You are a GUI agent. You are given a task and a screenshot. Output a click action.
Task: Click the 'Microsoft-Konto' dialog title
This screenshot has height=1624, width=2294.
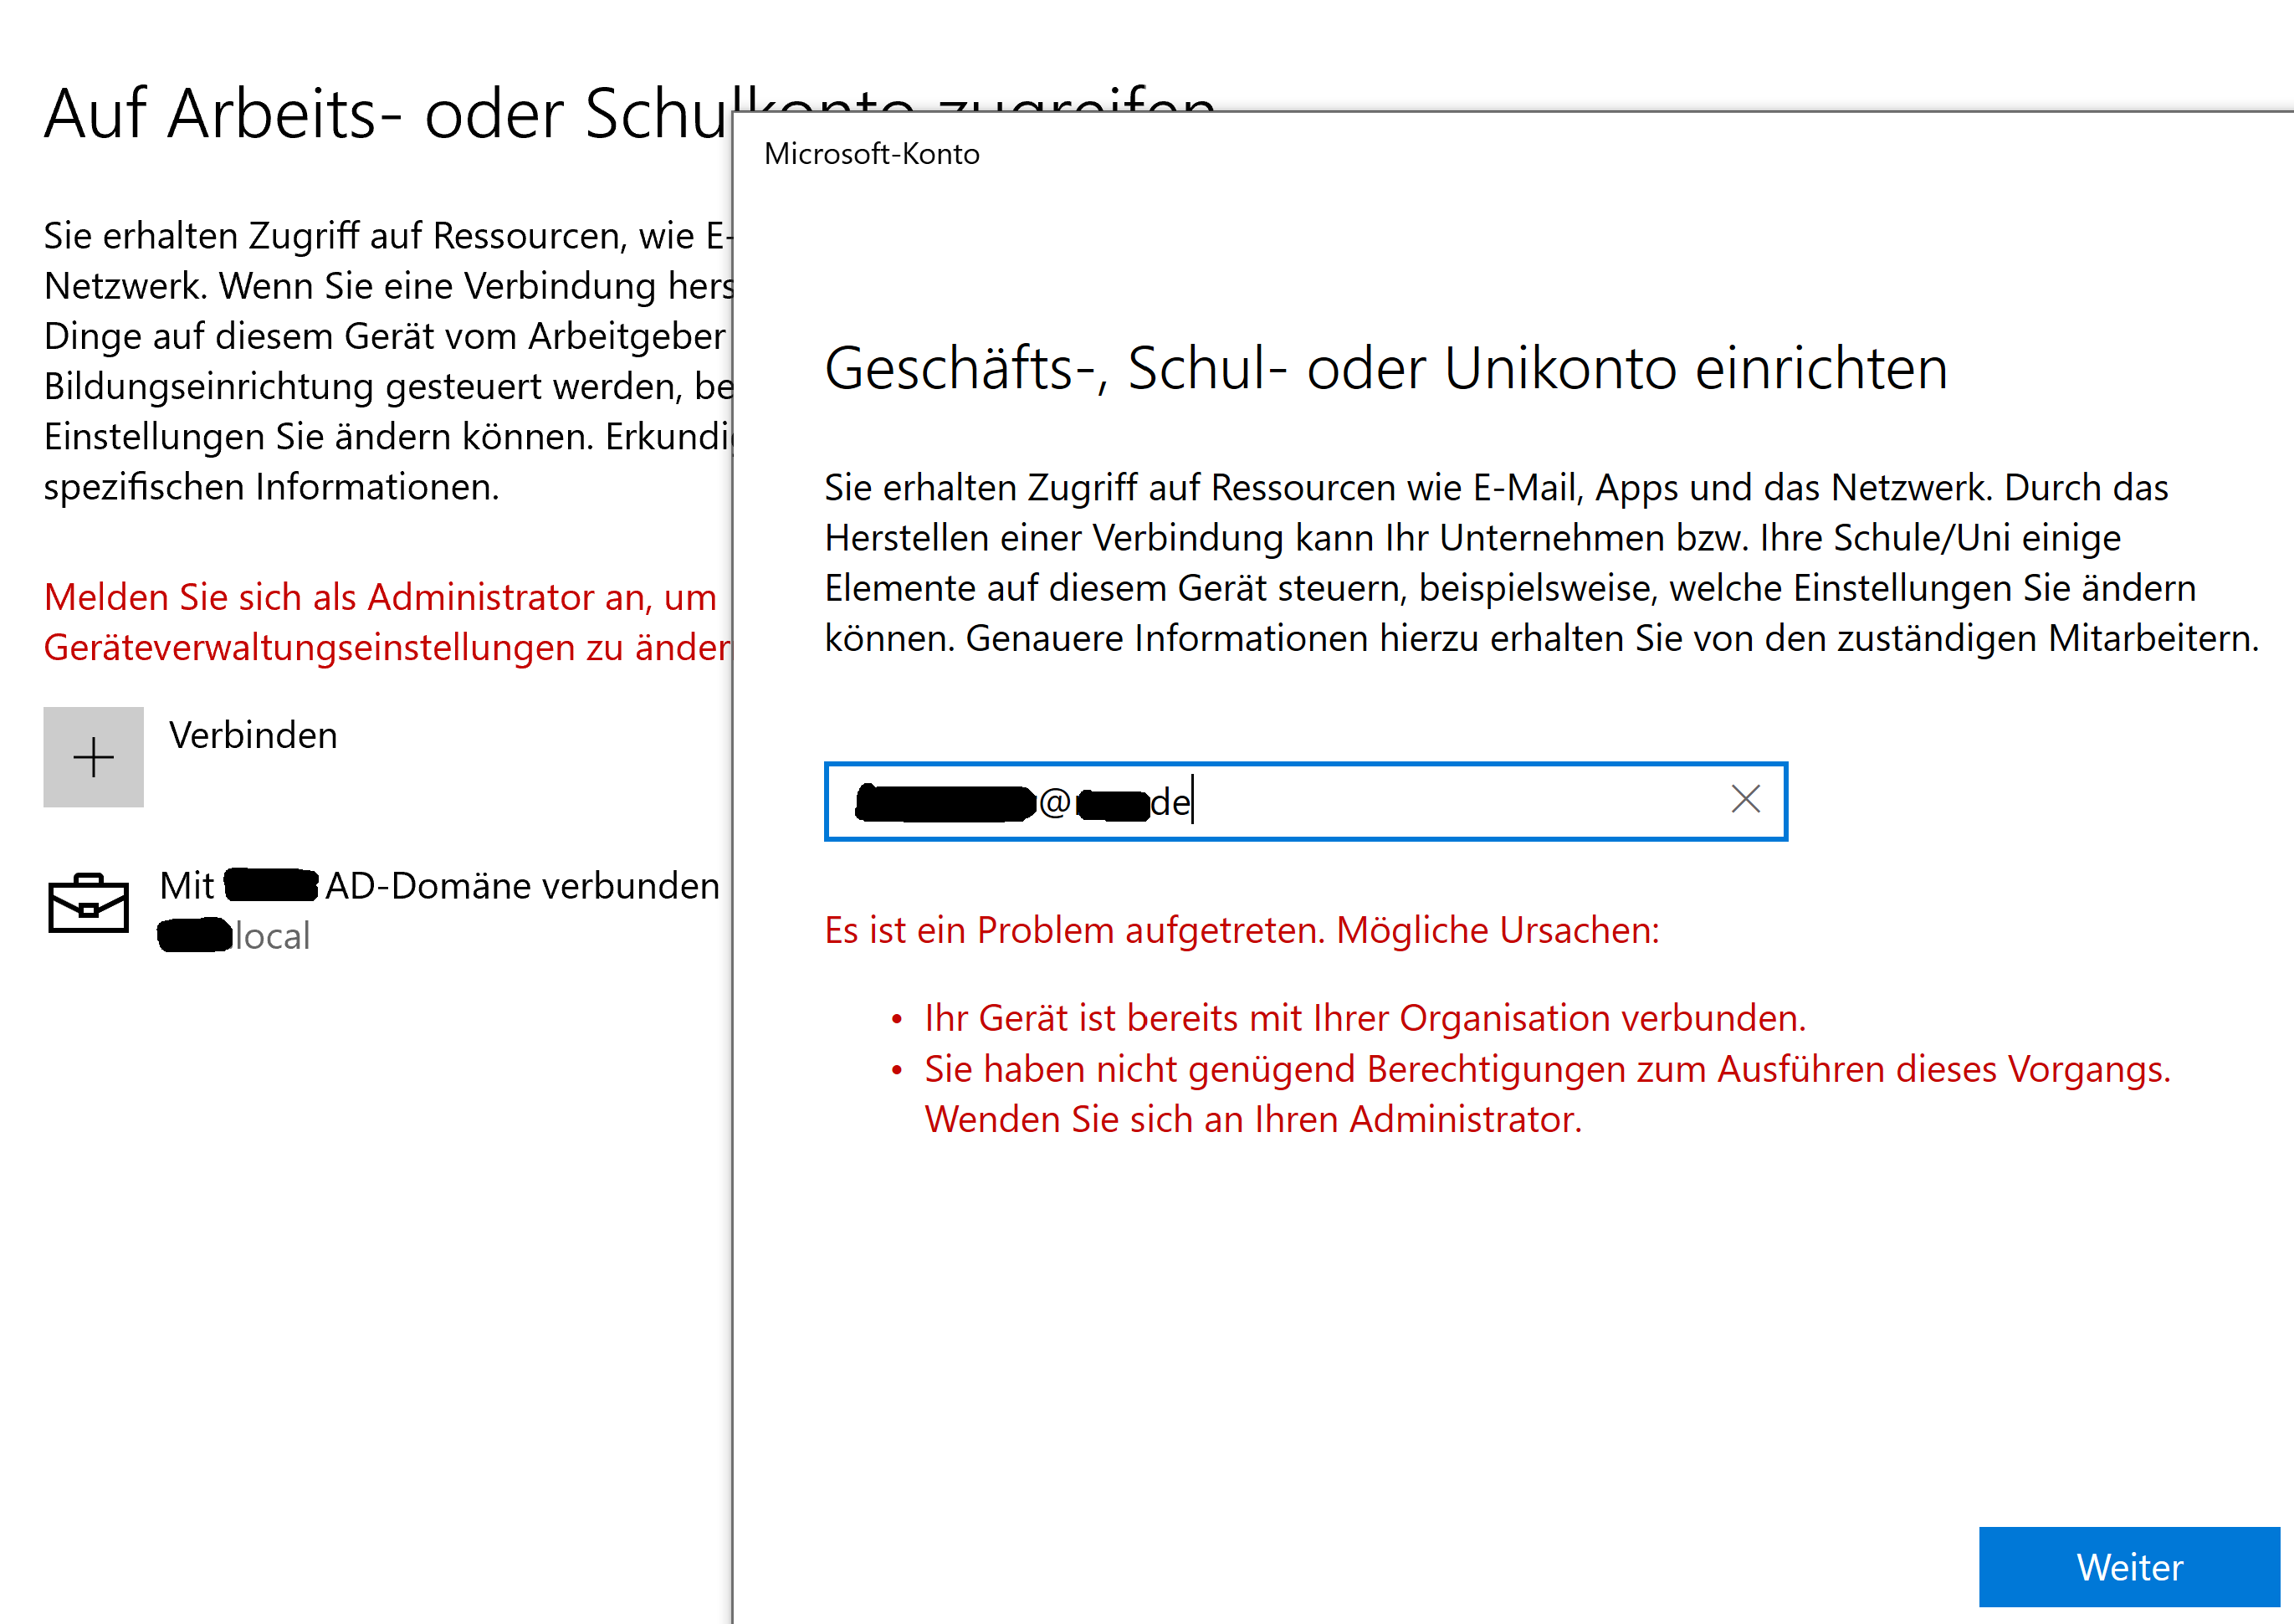(871, 154)
